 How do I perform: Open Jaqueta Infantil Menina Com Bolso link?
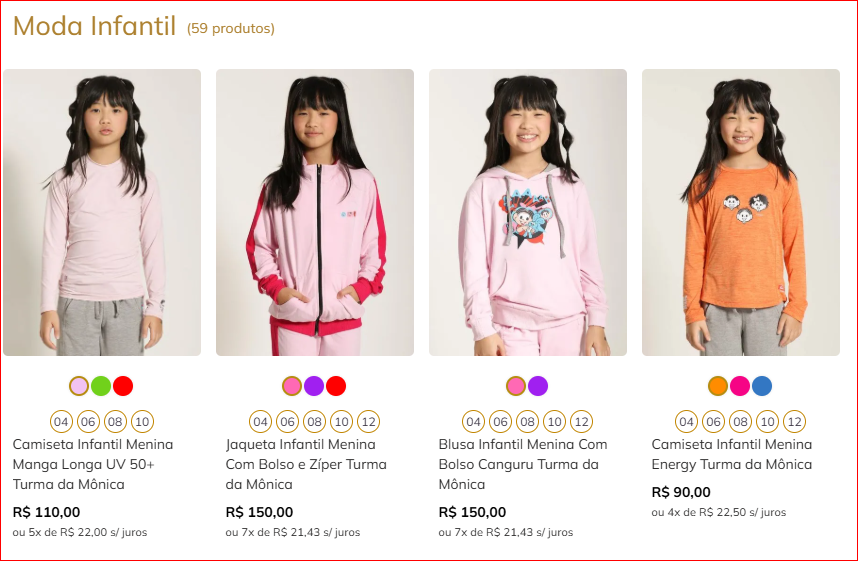(306, 464)
